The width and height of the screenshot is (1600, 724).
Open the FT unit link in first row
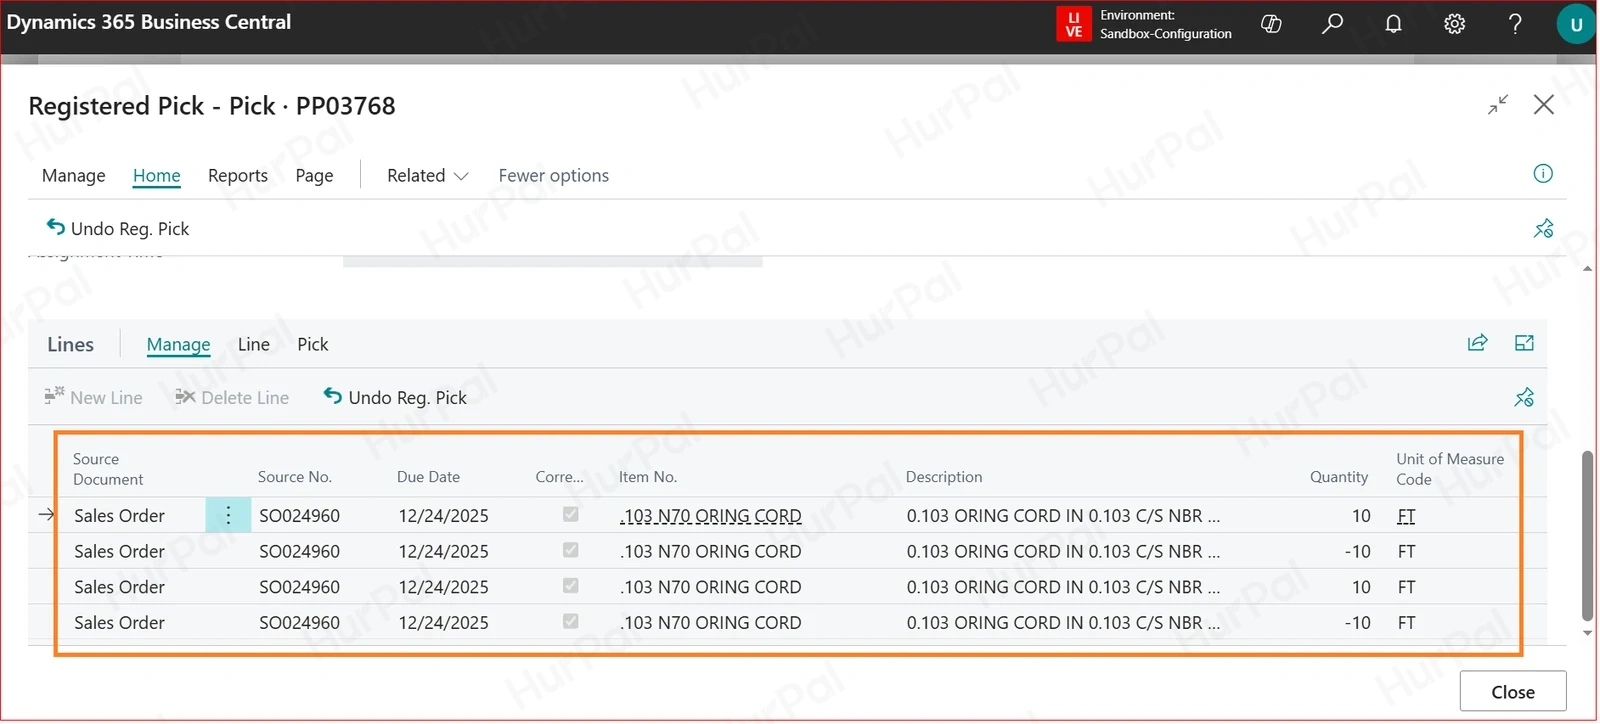[1406, 516]
